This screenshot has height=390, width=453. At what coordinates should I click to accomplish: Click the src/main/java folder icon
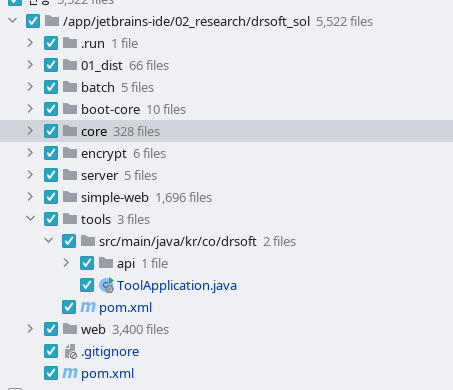pos(88,241)
